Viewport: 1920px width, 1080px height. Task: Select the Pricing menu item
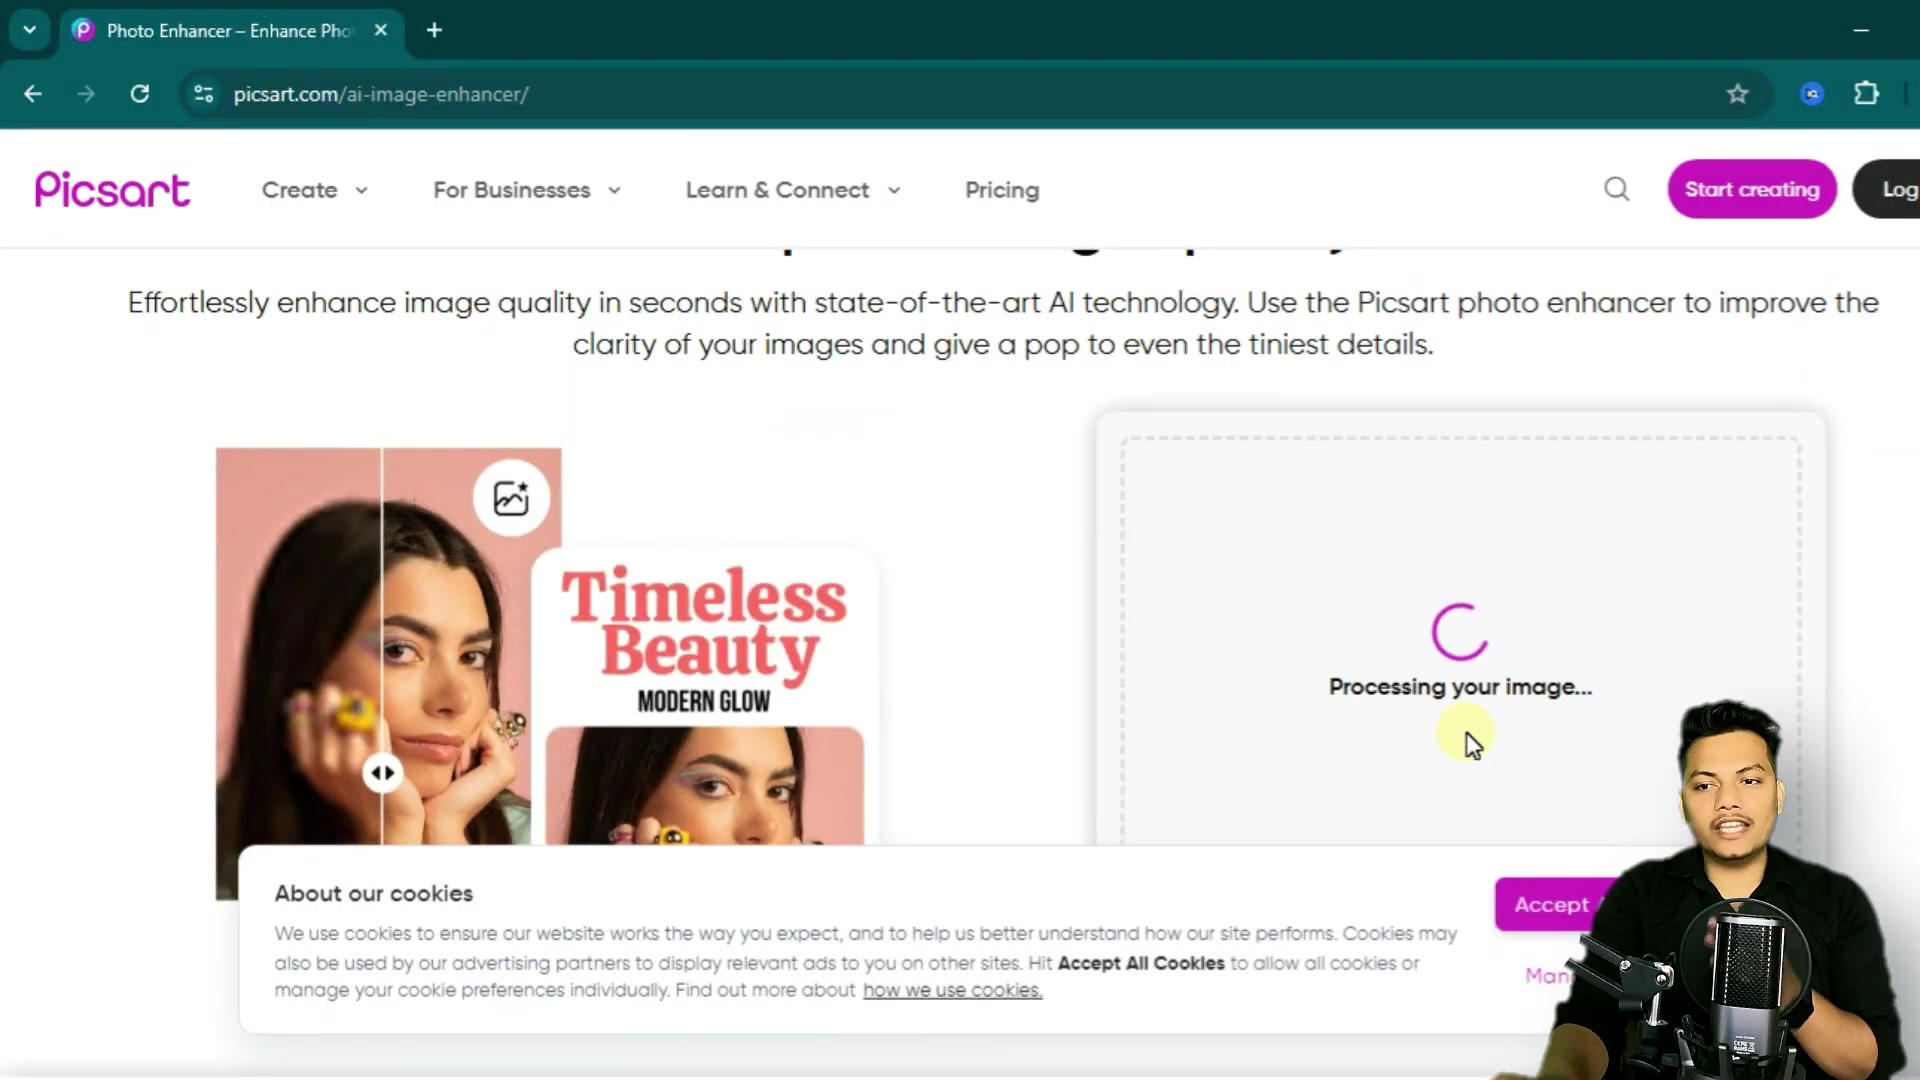[1001, 190]
